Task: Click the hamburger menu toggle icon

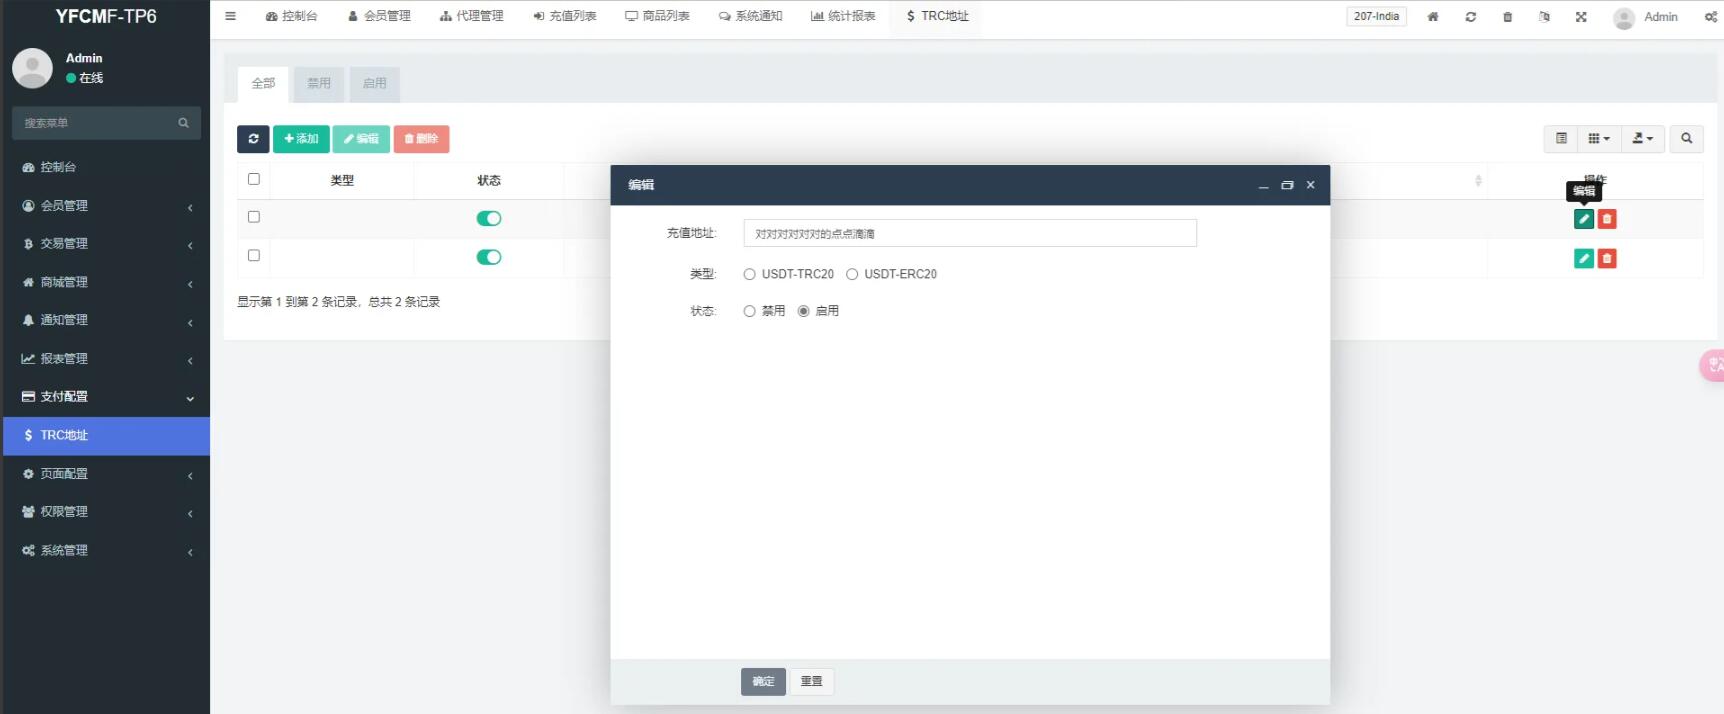Action: pos(230,16)
